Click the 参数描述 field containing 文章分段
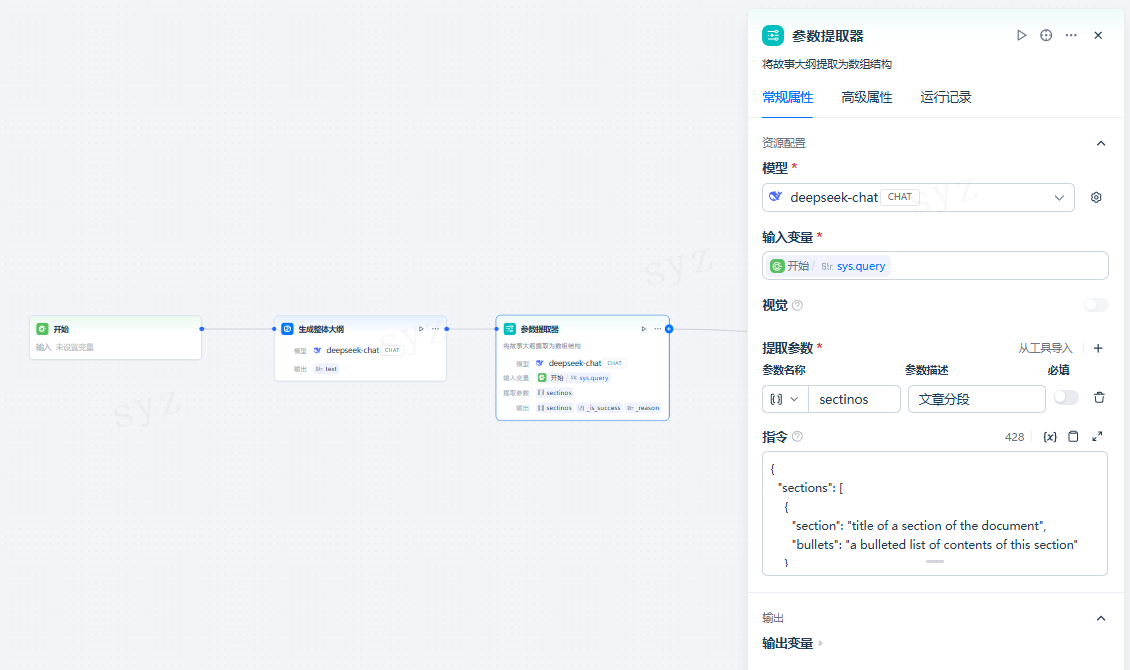Screen dimensions: 1130x670 [x=976, y=398]
